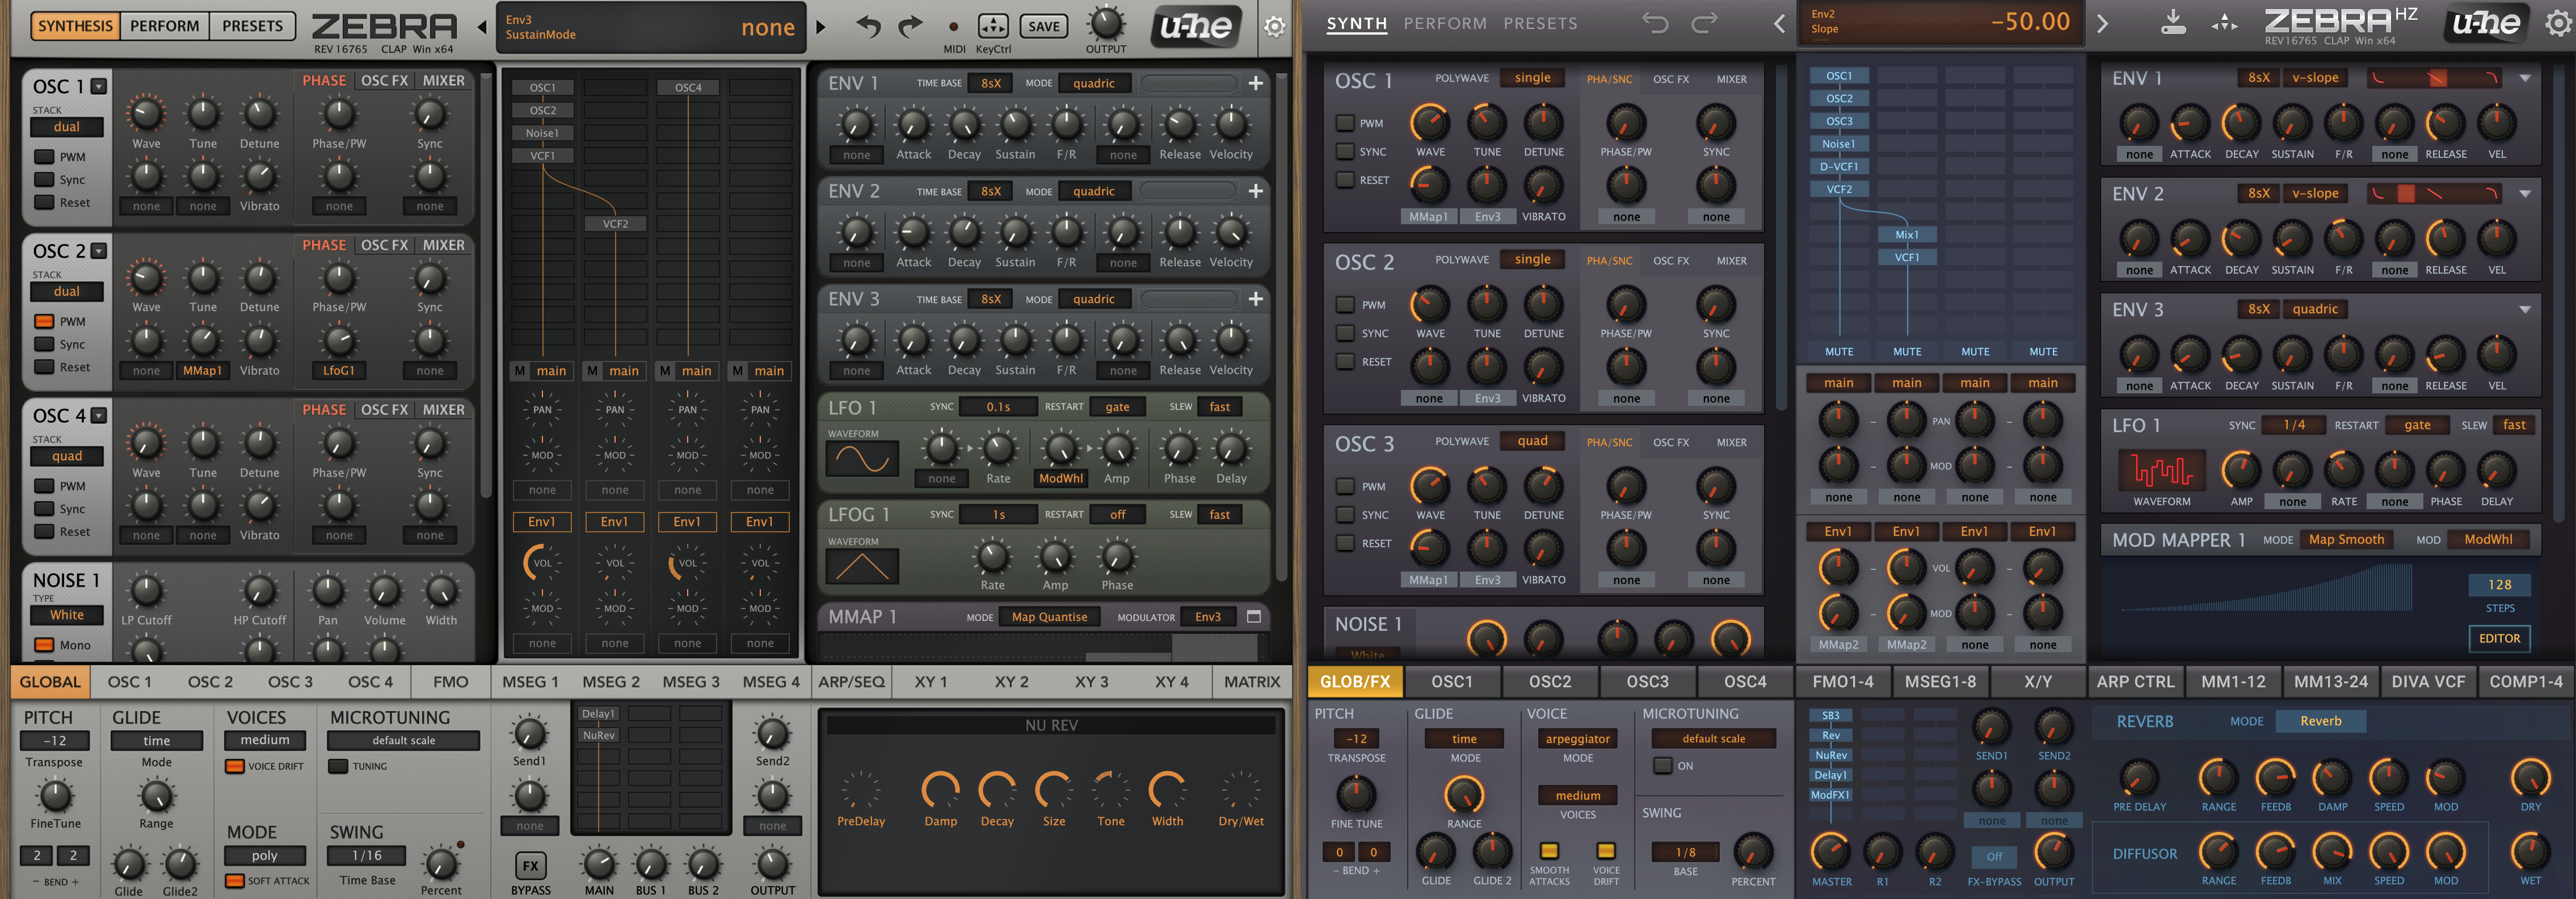Toggle the Voice Drift switch in Voices
The width and height of the screenshot is (2576, 899).
pos(235,767)
